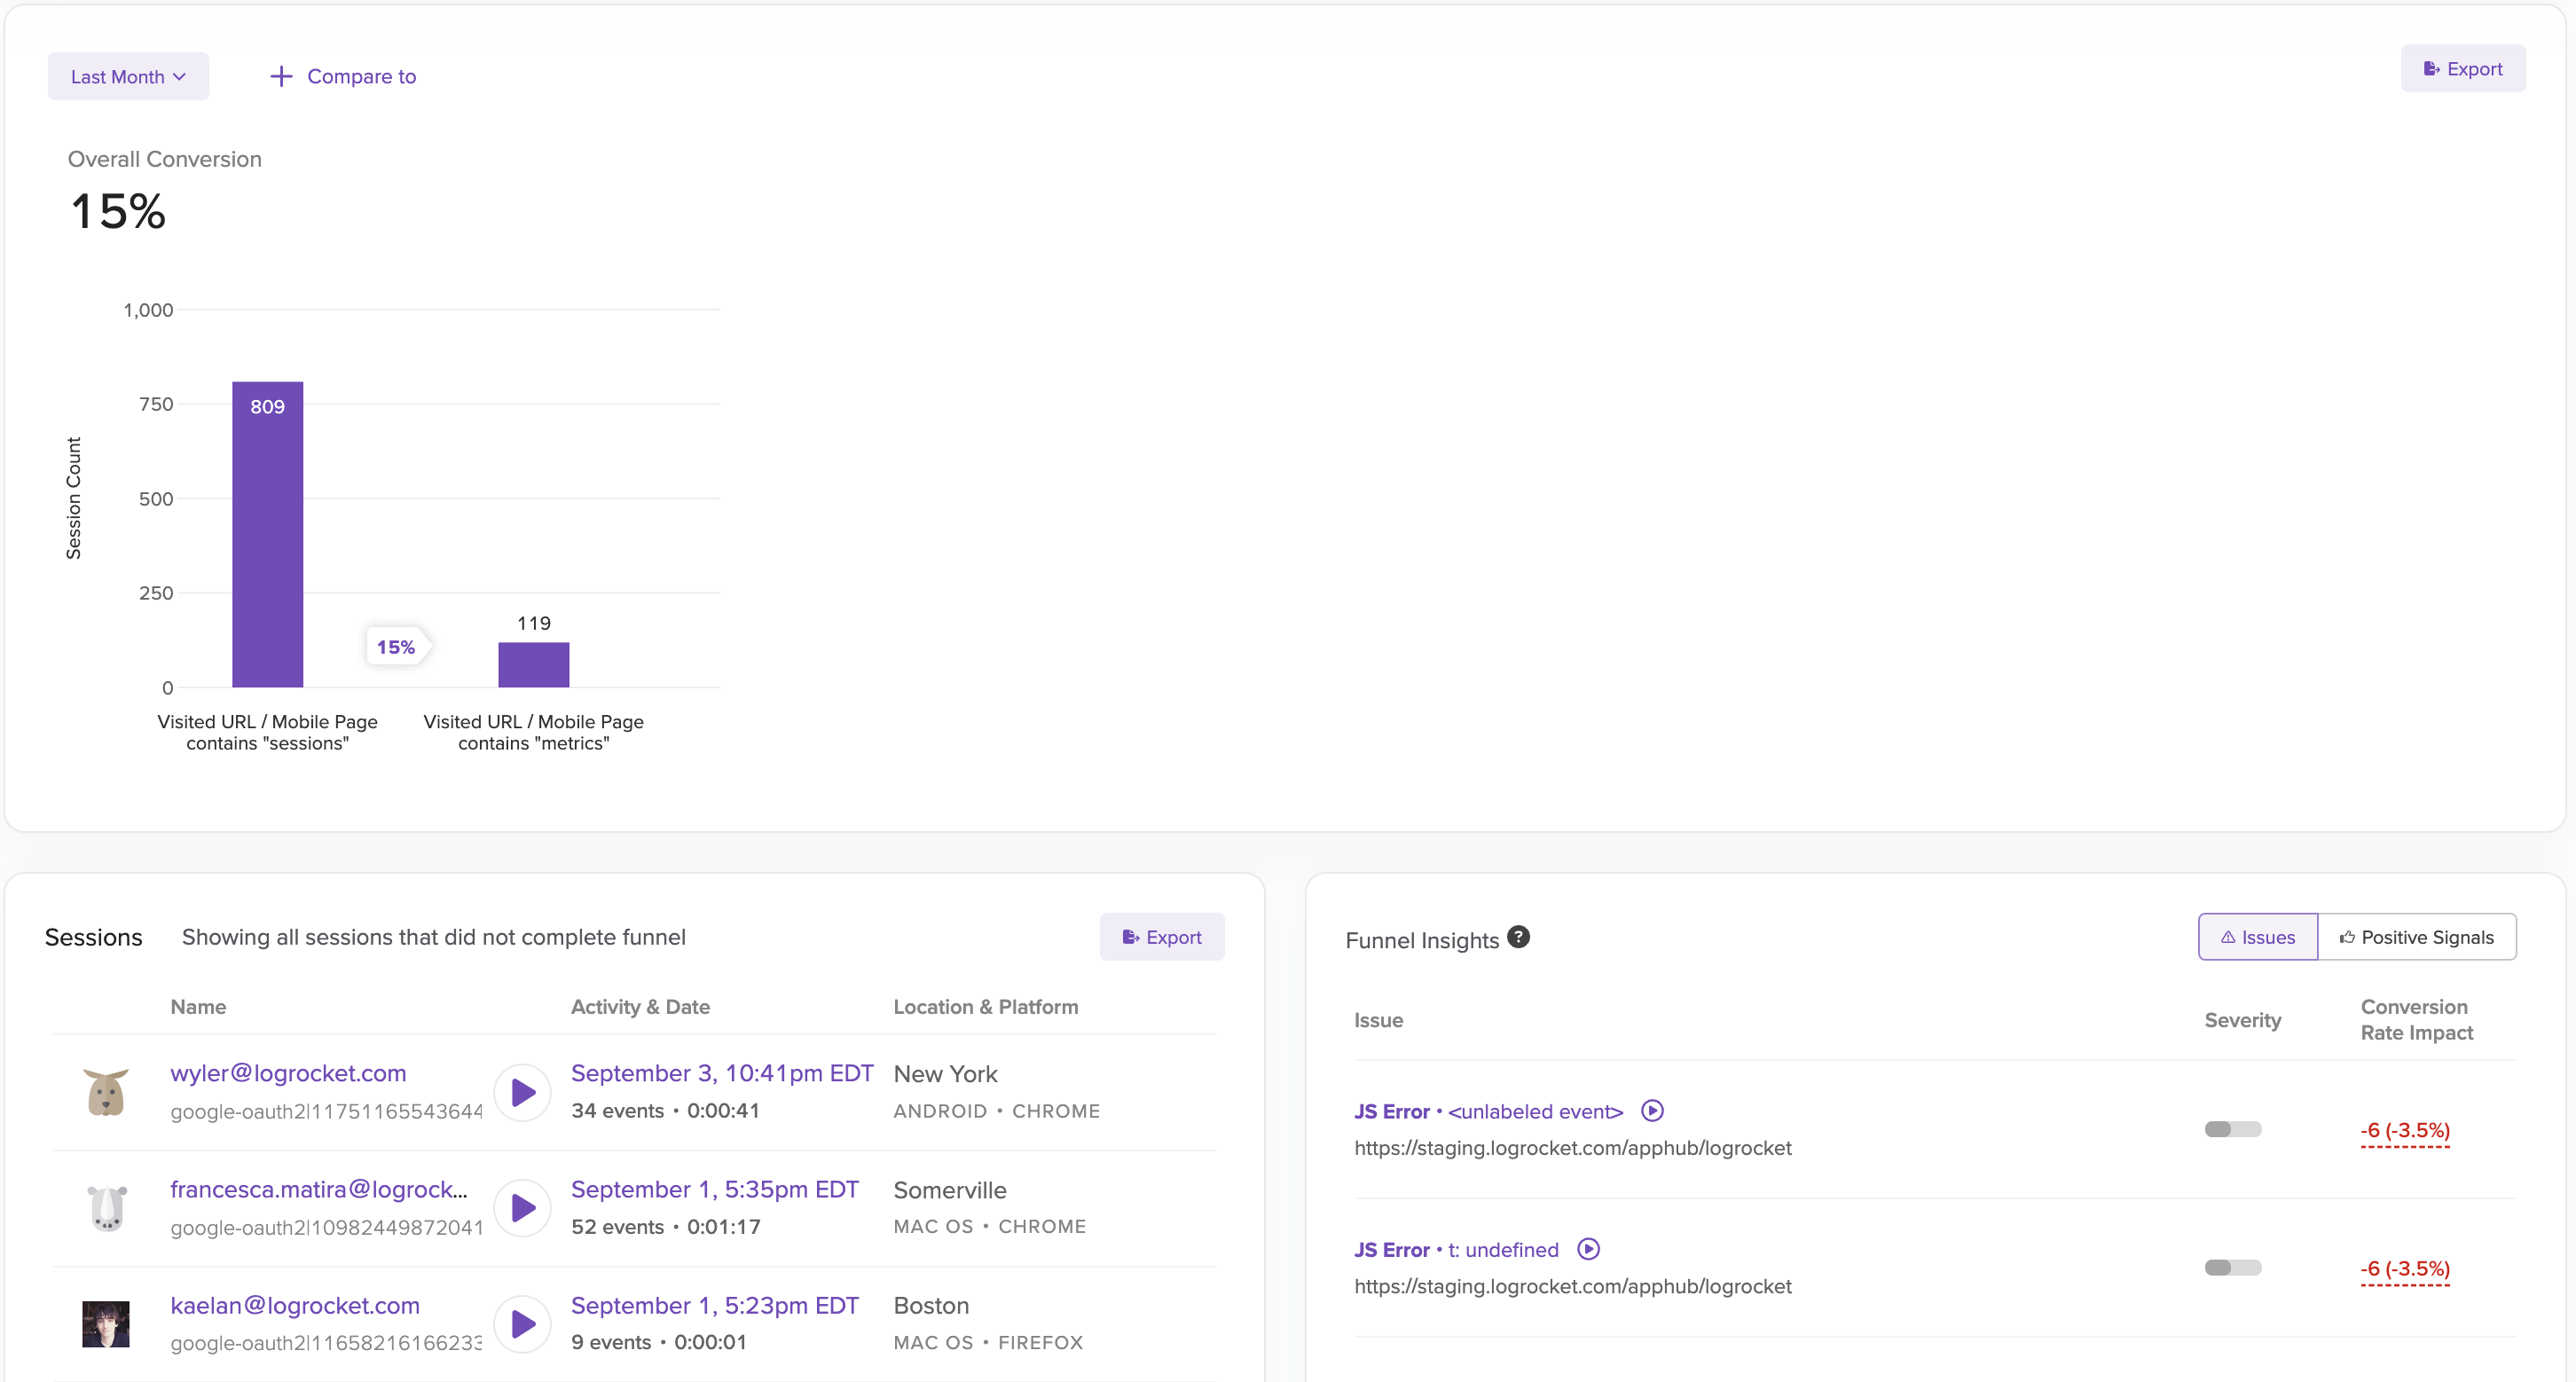This screenshot has height=1382, width=2576.
Task: Export the funnel chart from top right
Action: tap(2462, 69)
